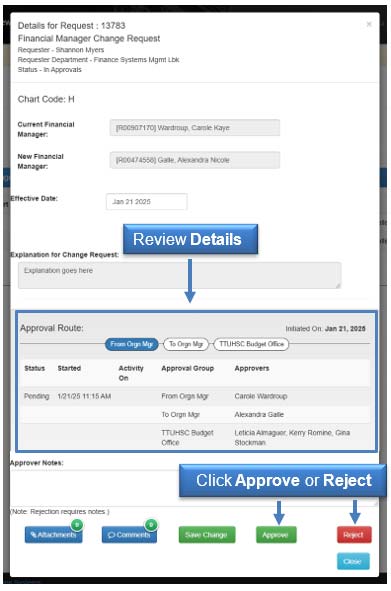Screen dimensions: 391x591
Task: Select the From Orgn Mgr route step
Action: coord(131,344)
